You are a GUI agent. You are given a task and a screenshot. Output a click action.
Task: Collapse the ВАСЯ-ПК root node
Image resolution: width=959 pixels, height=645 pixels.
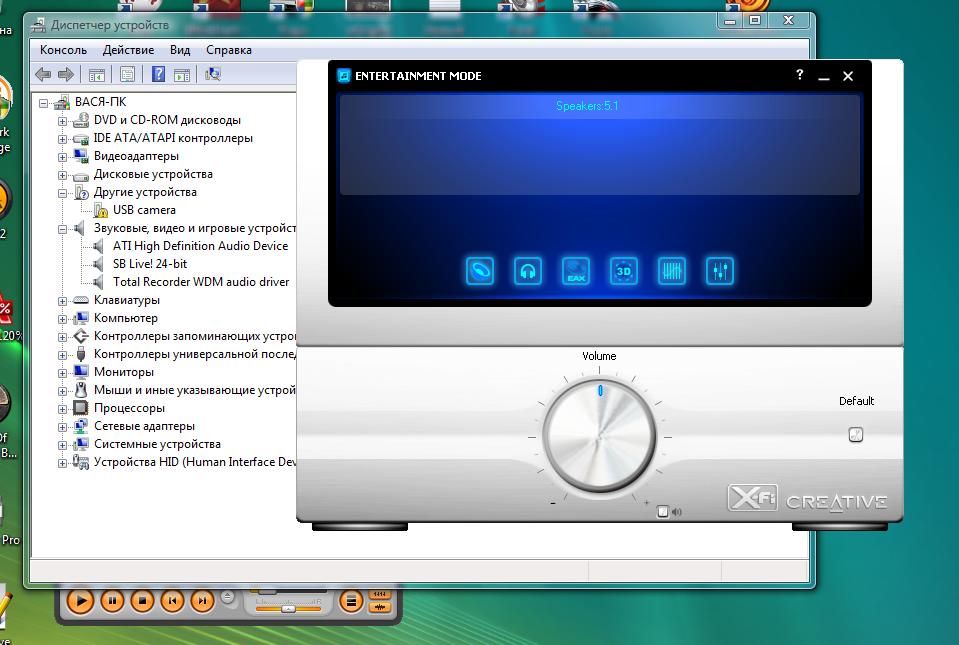click(x=44, y=103)
